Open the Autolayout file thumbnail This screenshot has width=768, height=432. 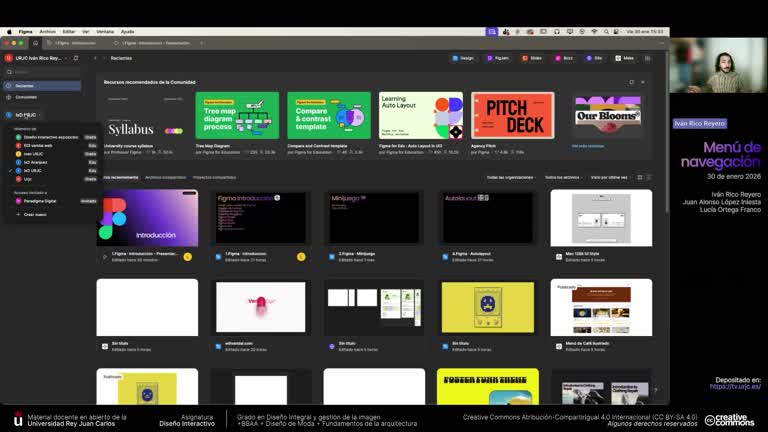(x=488, y=218)
